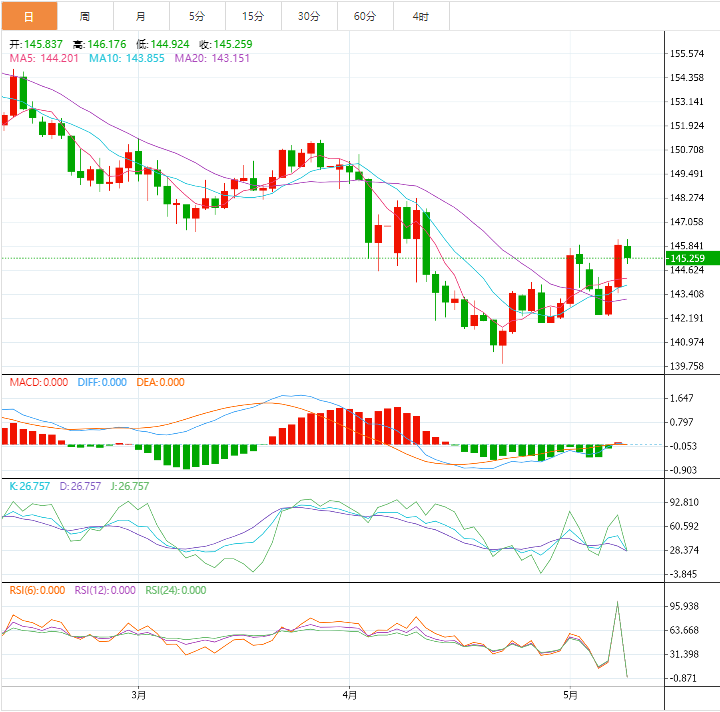Viewport: 720px width, 712px height.
Task: Click the DIFF: 0.000 indicator label
Action: (x=102, y=382)
